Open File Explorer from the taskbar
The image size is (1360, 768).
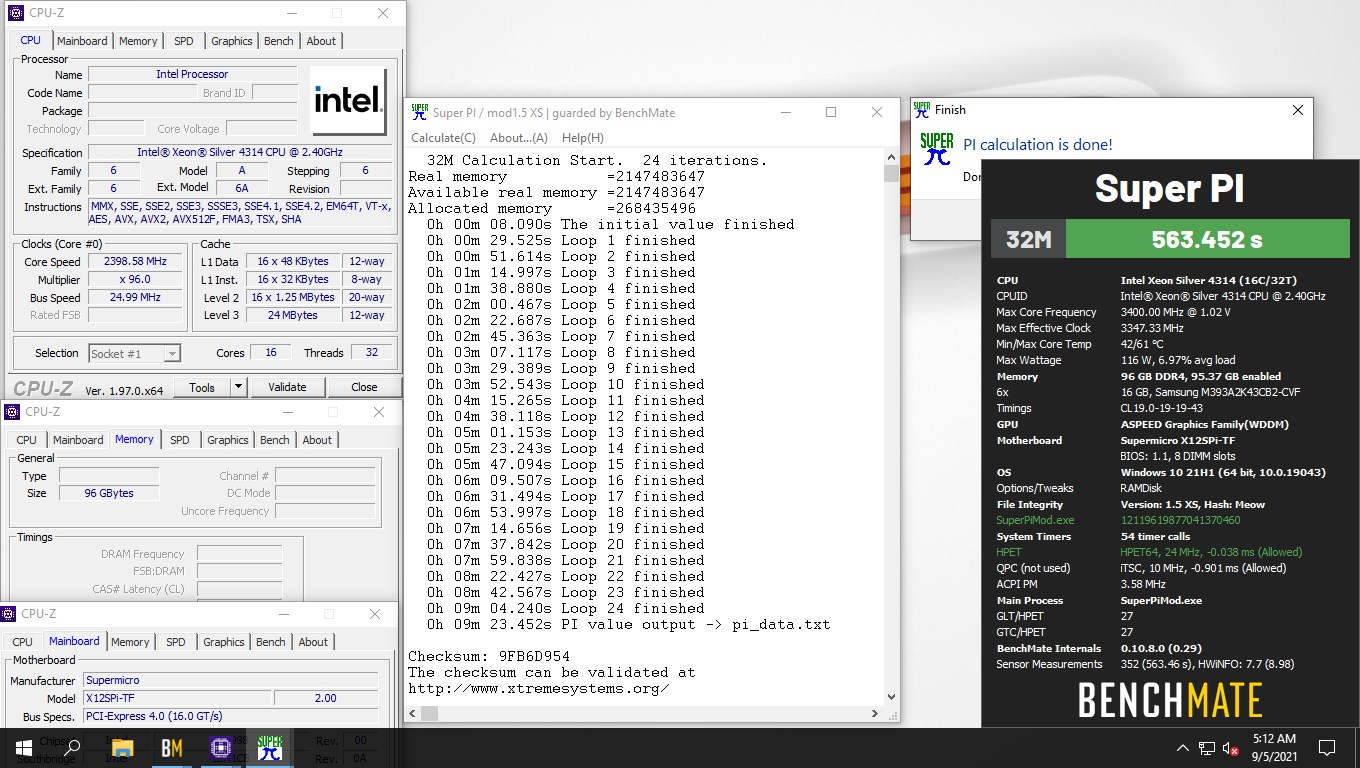[x=122, y=747]
